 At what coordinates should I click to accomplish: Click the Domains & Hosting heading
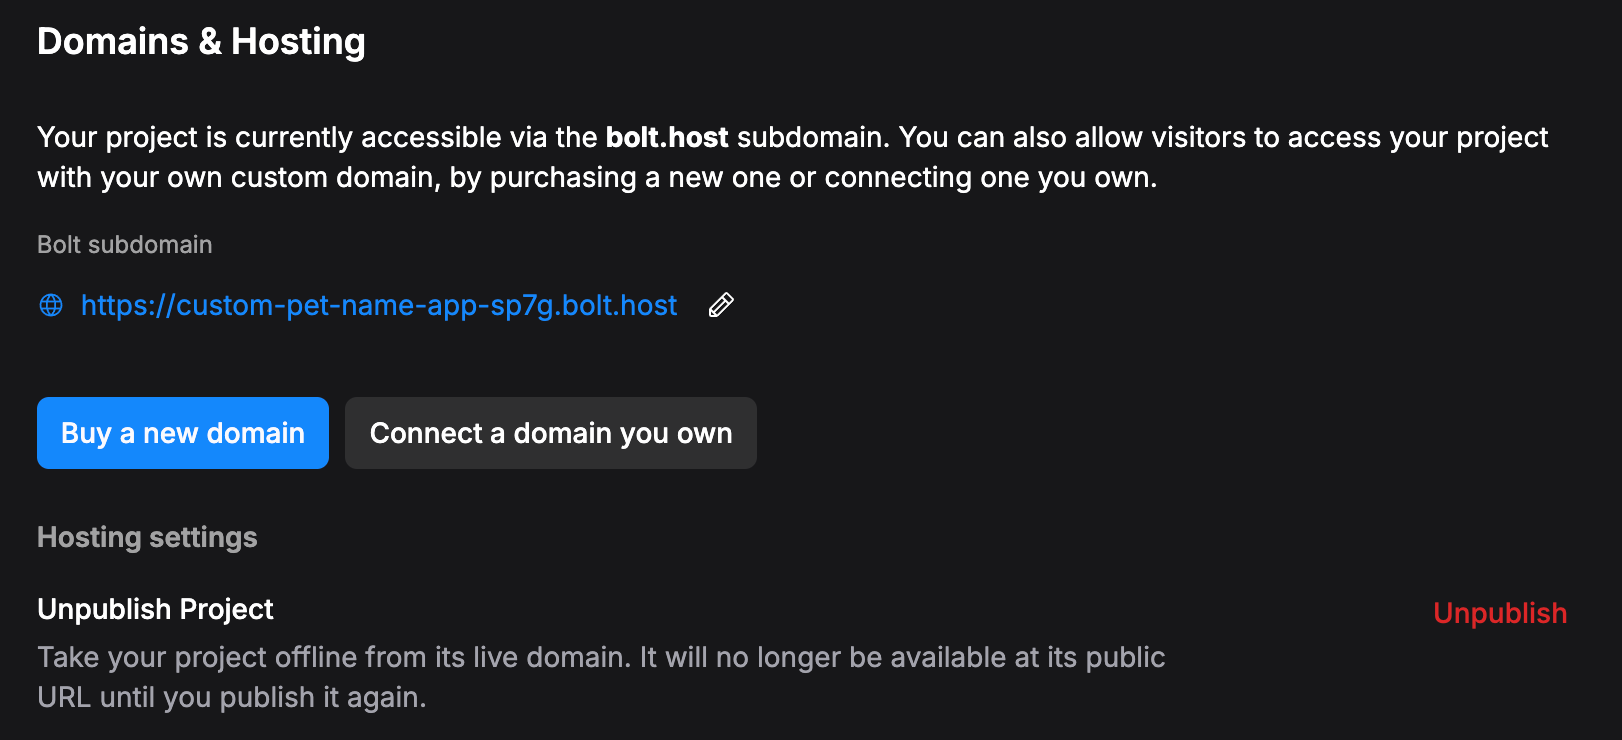coord(201,42)
